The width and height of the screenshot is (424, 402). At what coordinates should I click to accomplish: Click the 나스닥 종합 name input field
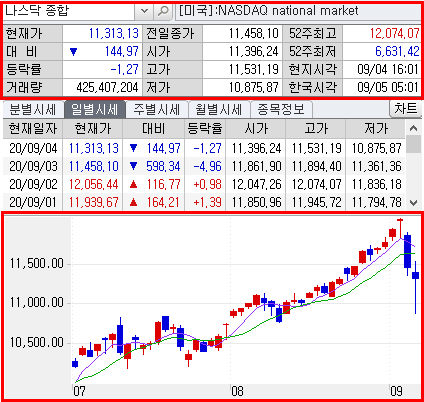coord(69,11)
